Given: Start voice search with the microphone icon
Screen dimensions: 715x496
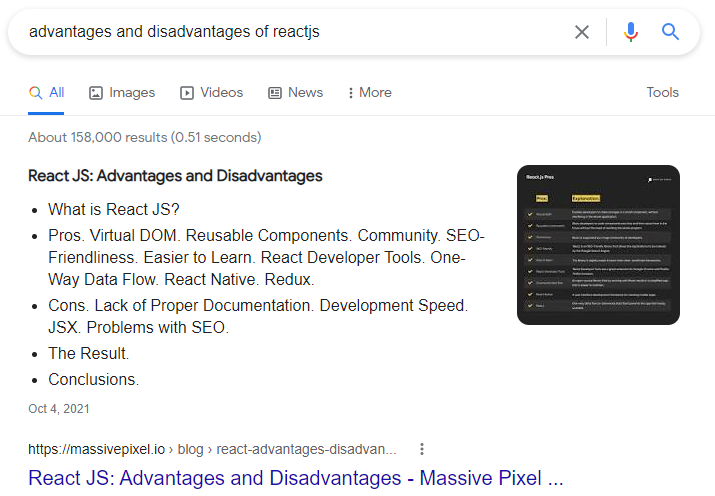Looking at the screenshot, I should [x=631, y=32].
